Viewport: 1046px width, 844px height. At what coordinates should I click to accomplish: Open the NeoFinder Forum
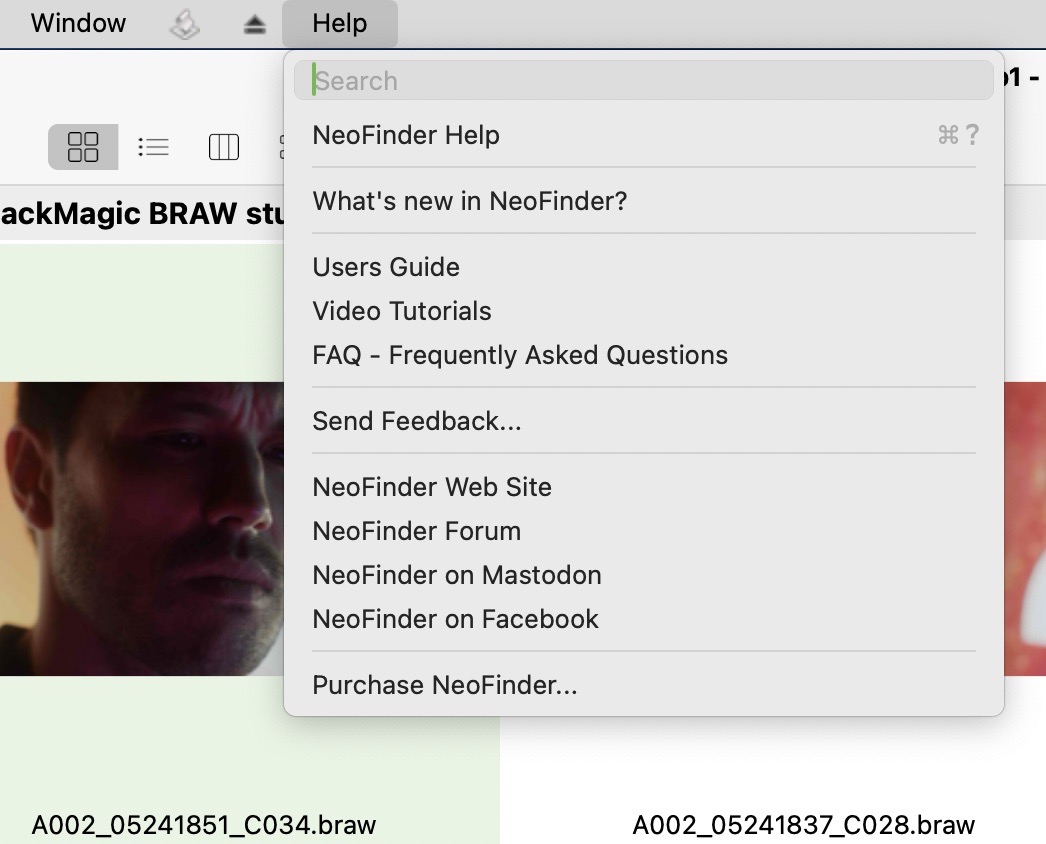tap(416, 531)
